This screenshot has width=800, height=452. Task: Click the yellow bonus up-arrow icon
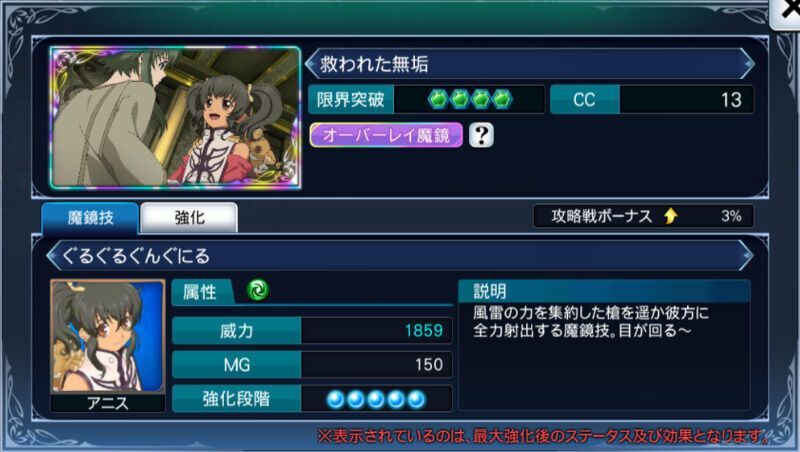point(671,216)
